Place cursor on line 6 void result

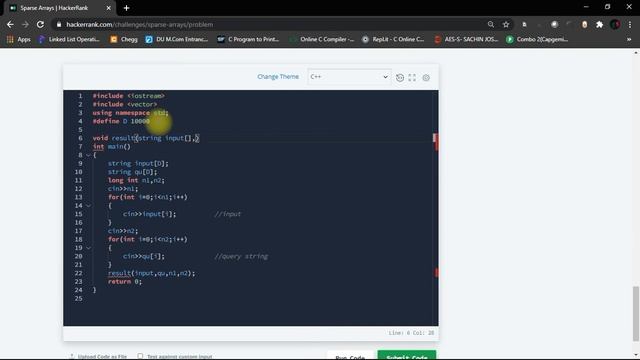[x=146, y=138]
